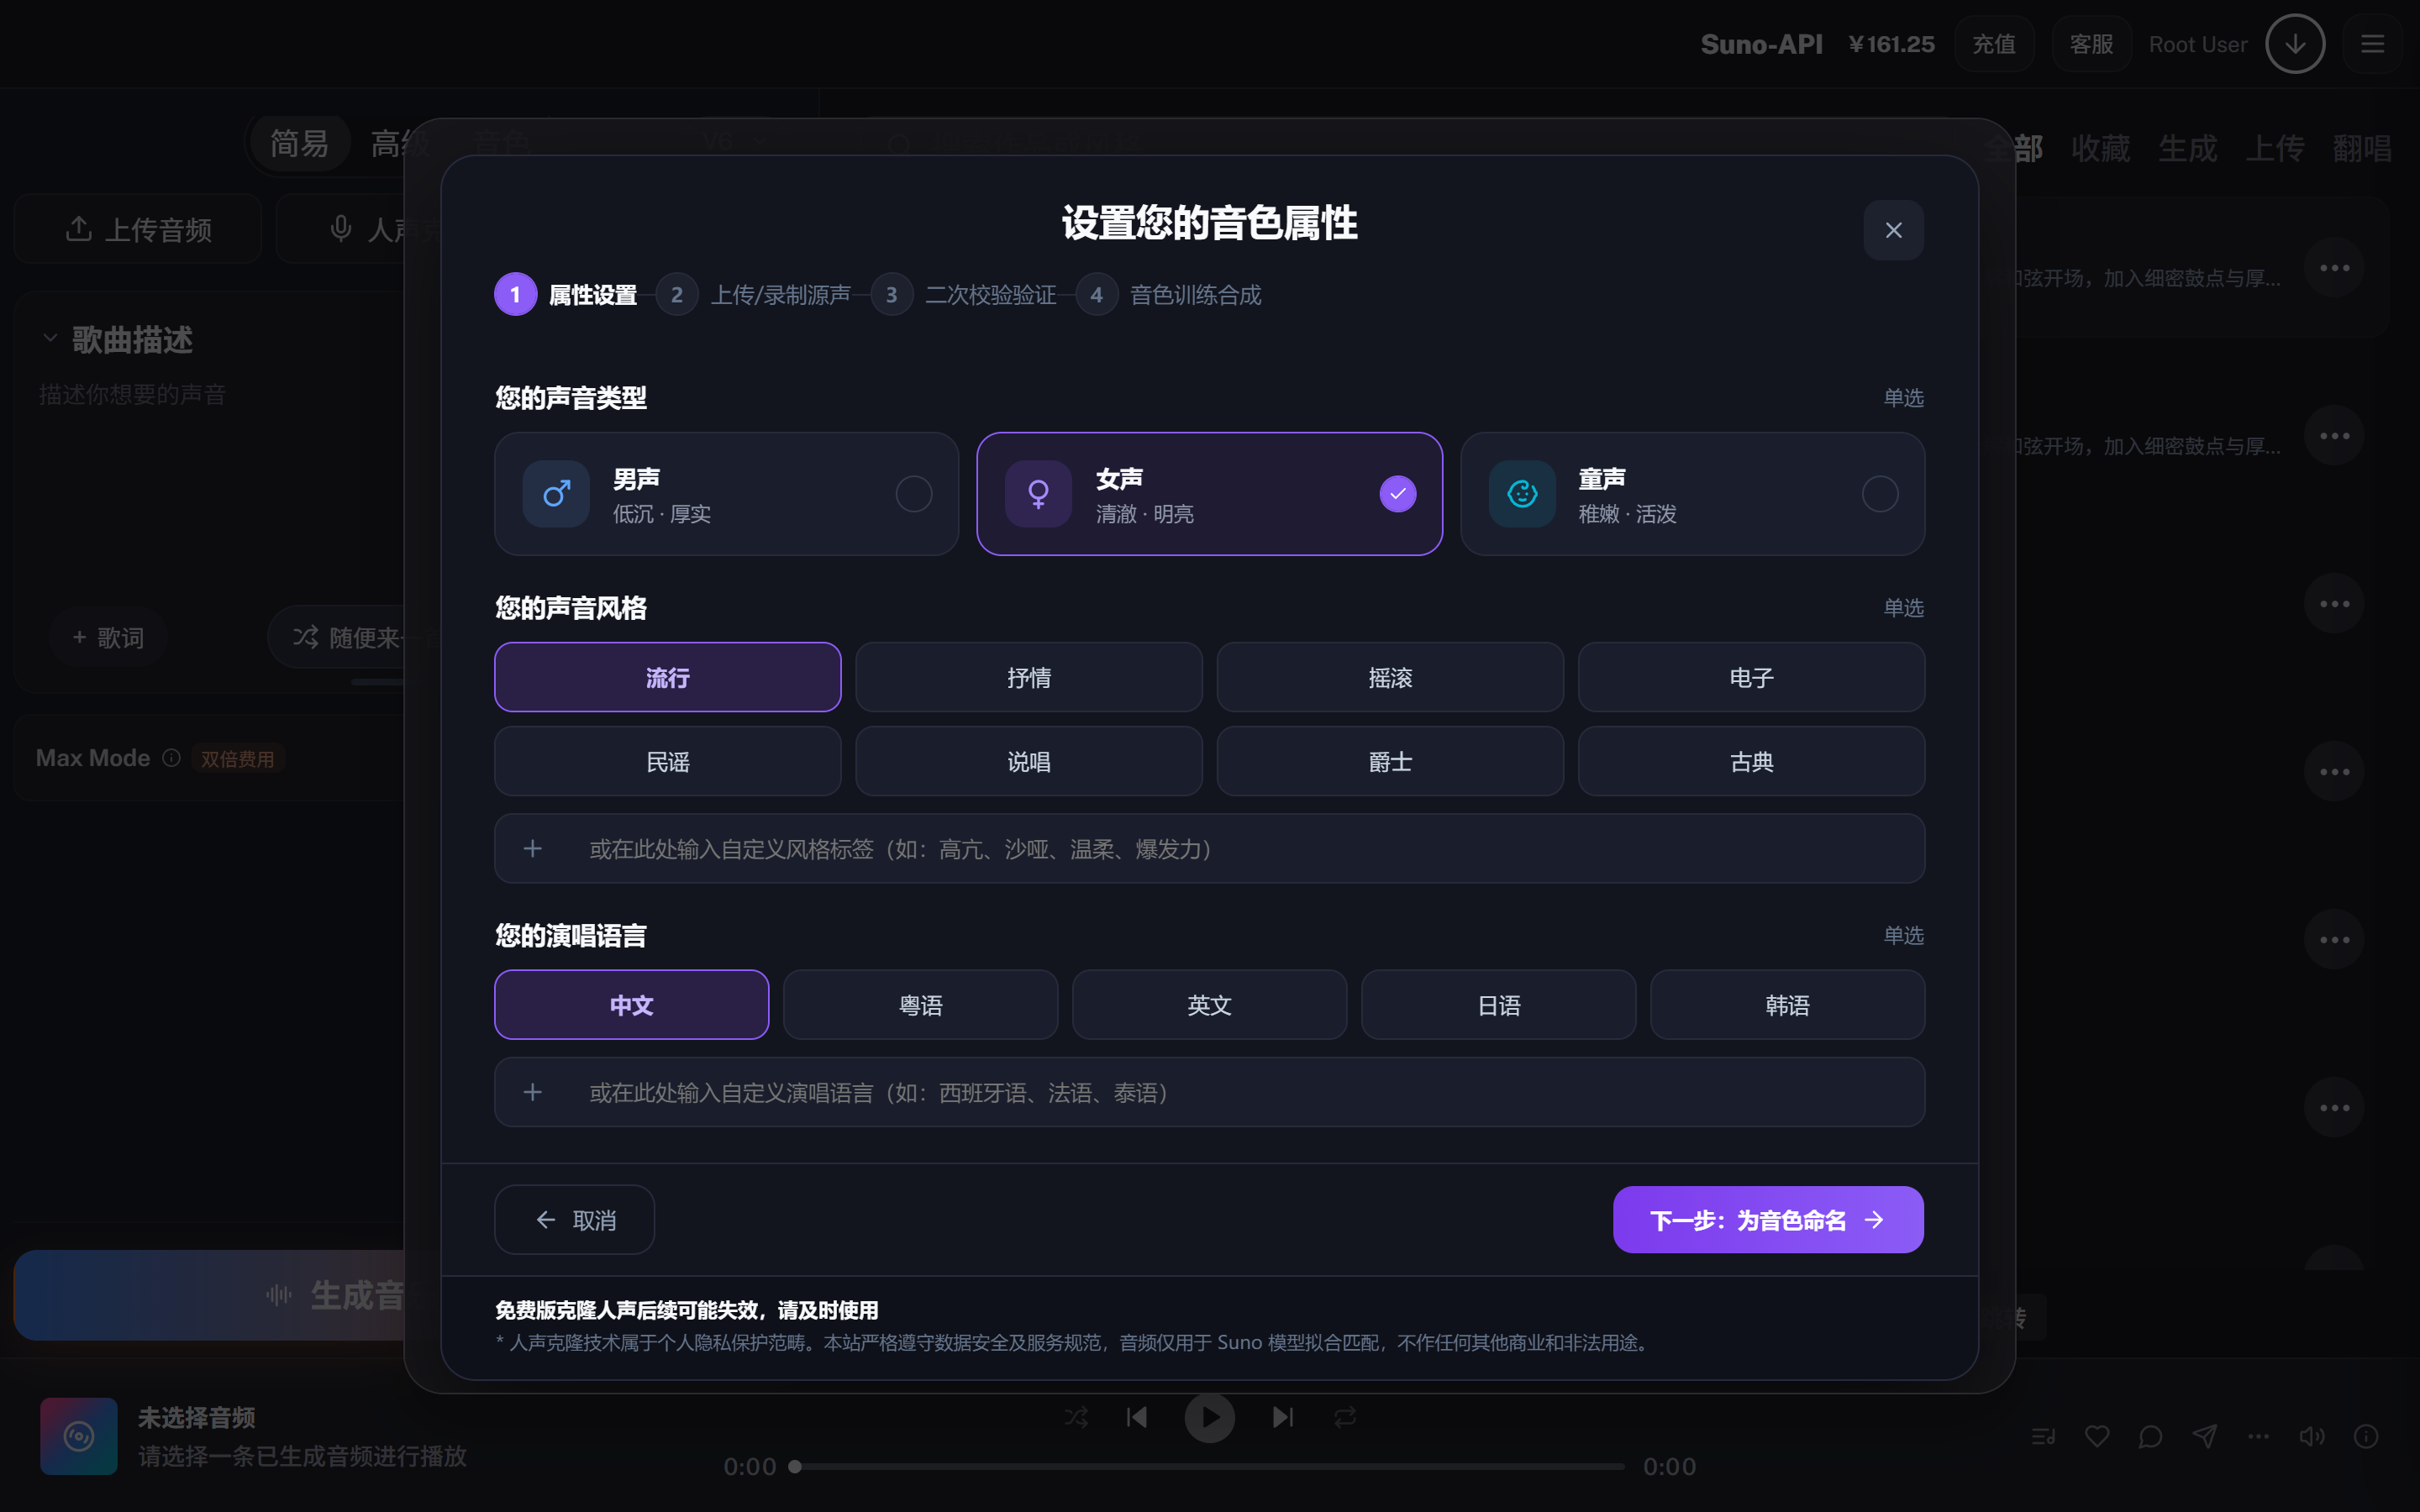Go to step 4 音色训练合成
The image size is (2420, 1512).
coord(1169,294)
